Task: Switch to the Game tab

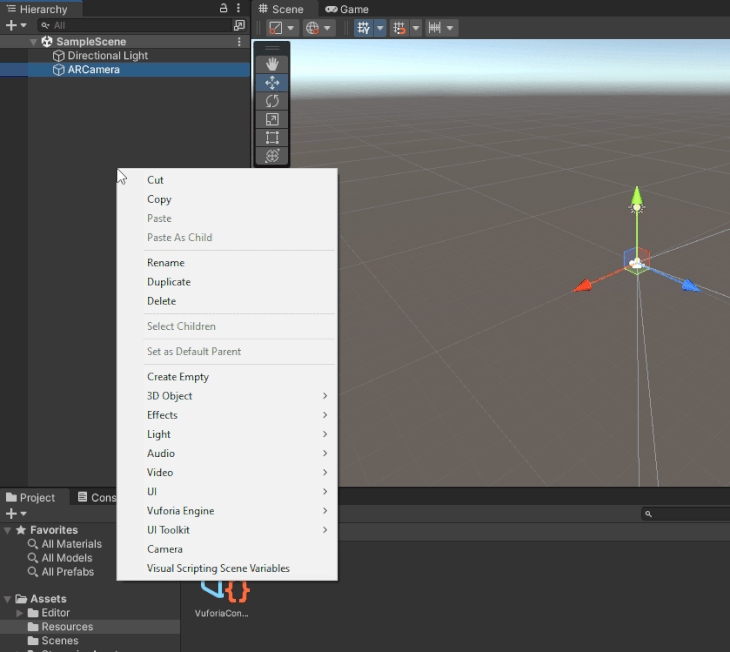Action: pos(347,9)
